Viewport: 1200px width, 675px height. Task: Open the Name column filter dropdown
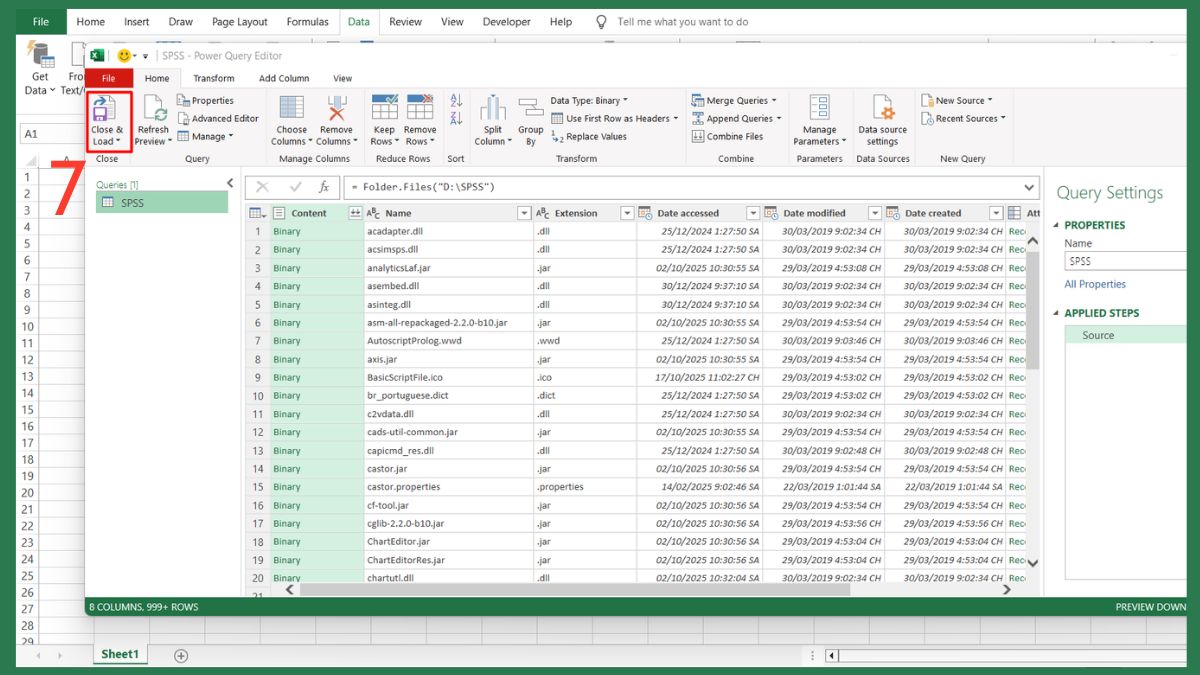pos(524,212)
